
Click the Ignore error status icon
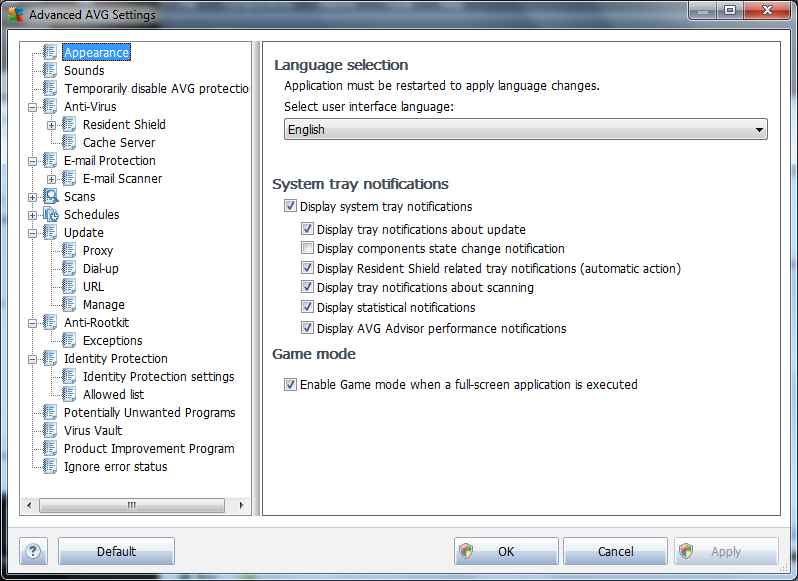(x=50, y=467)
